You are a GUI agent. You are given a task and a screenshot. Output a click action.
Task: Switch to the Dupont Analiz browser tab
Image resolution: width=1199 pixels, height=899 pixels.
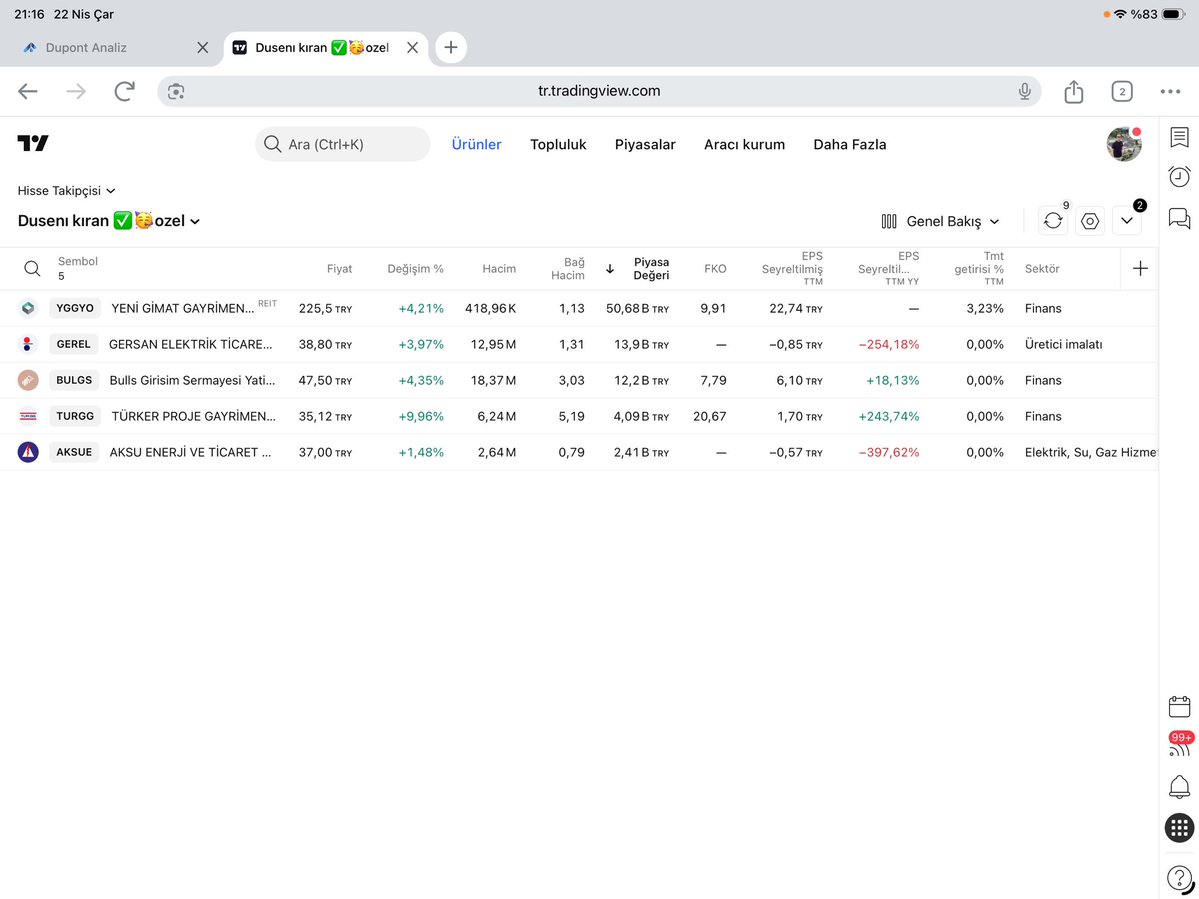tap(112, 47)
